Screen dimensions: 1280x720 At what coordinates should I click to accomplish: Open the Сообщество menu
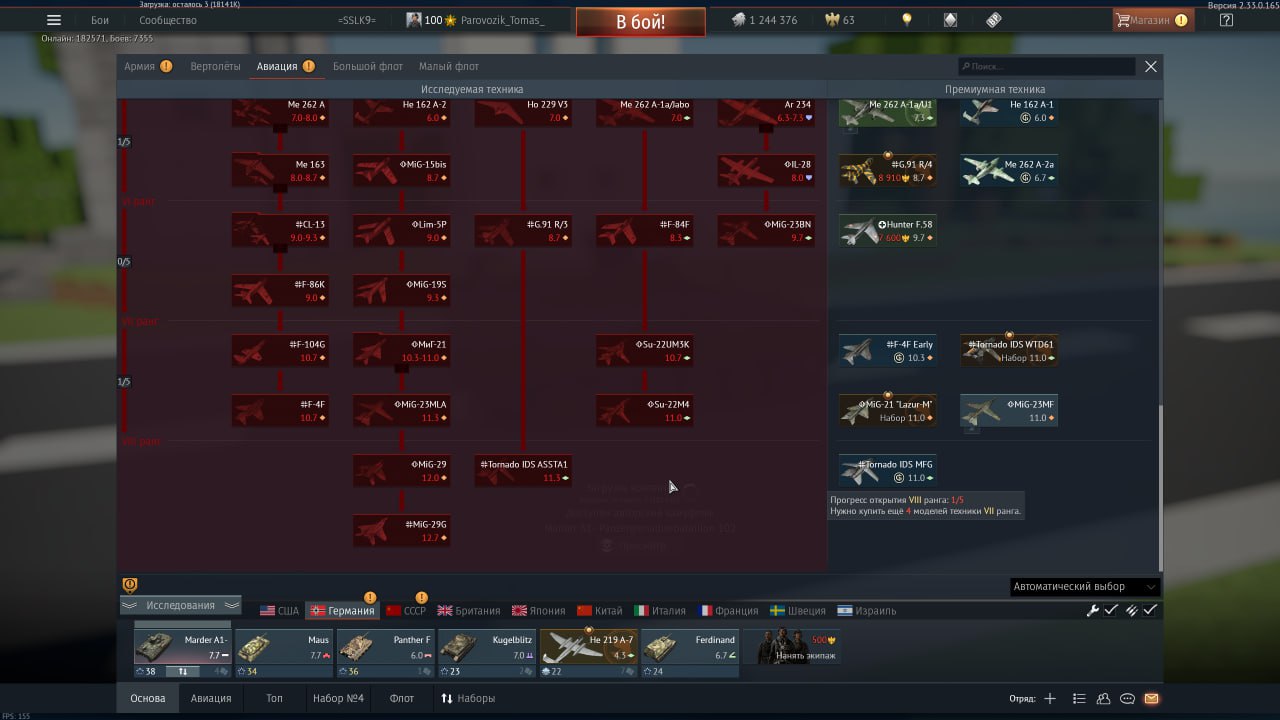pos(168,20)
